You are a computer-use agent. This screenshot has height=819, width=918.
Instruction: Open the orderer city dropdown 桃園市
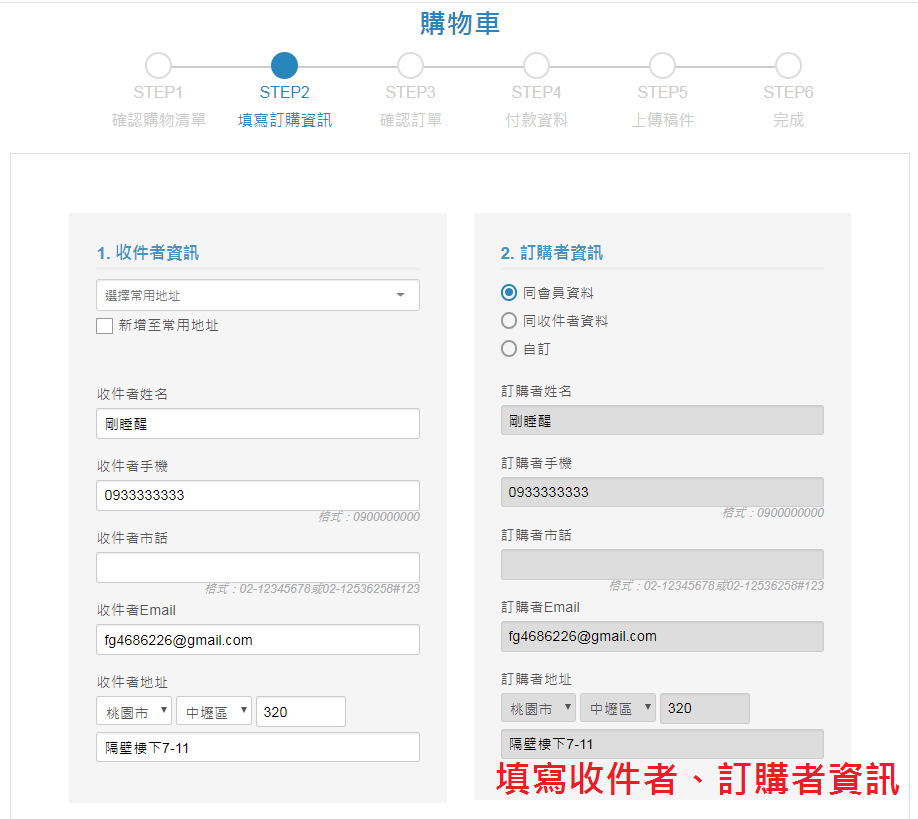(x=538, y=708)
